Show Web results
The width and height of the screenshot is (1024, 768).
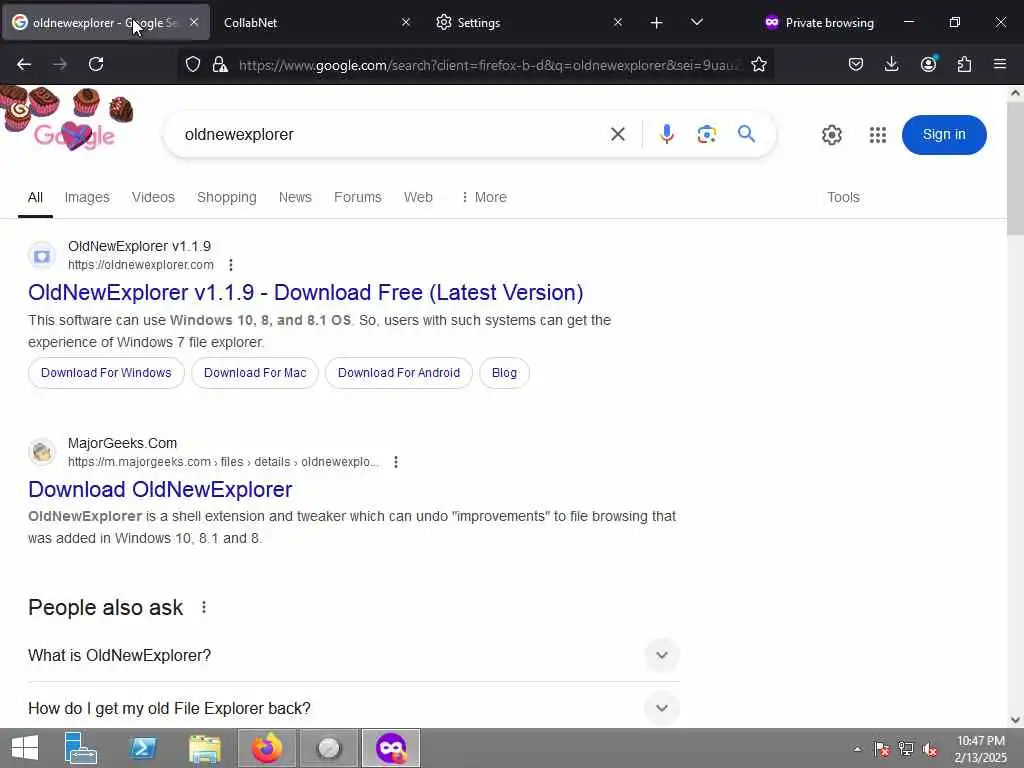click(418, 197)
